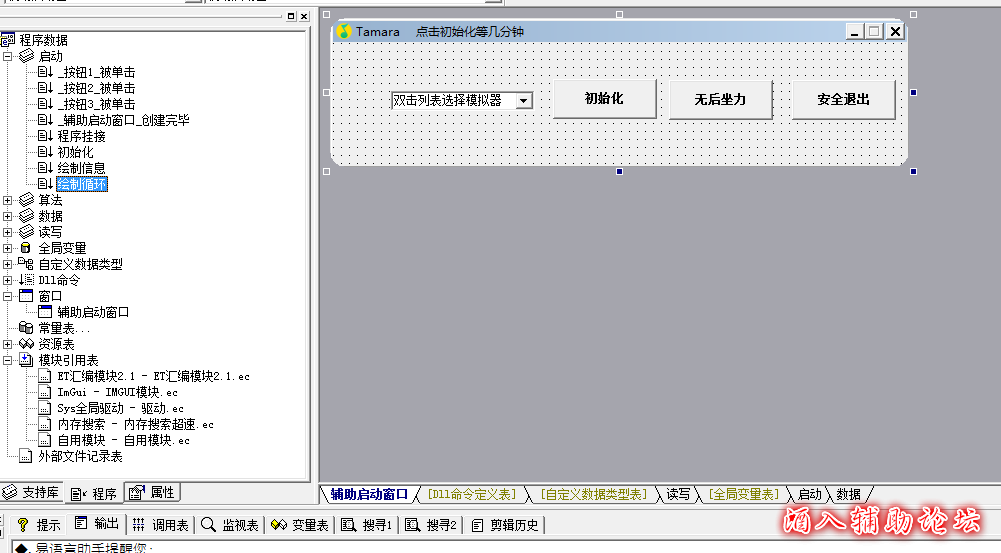Open the 输出 output tab

click(x=97, y=524)
